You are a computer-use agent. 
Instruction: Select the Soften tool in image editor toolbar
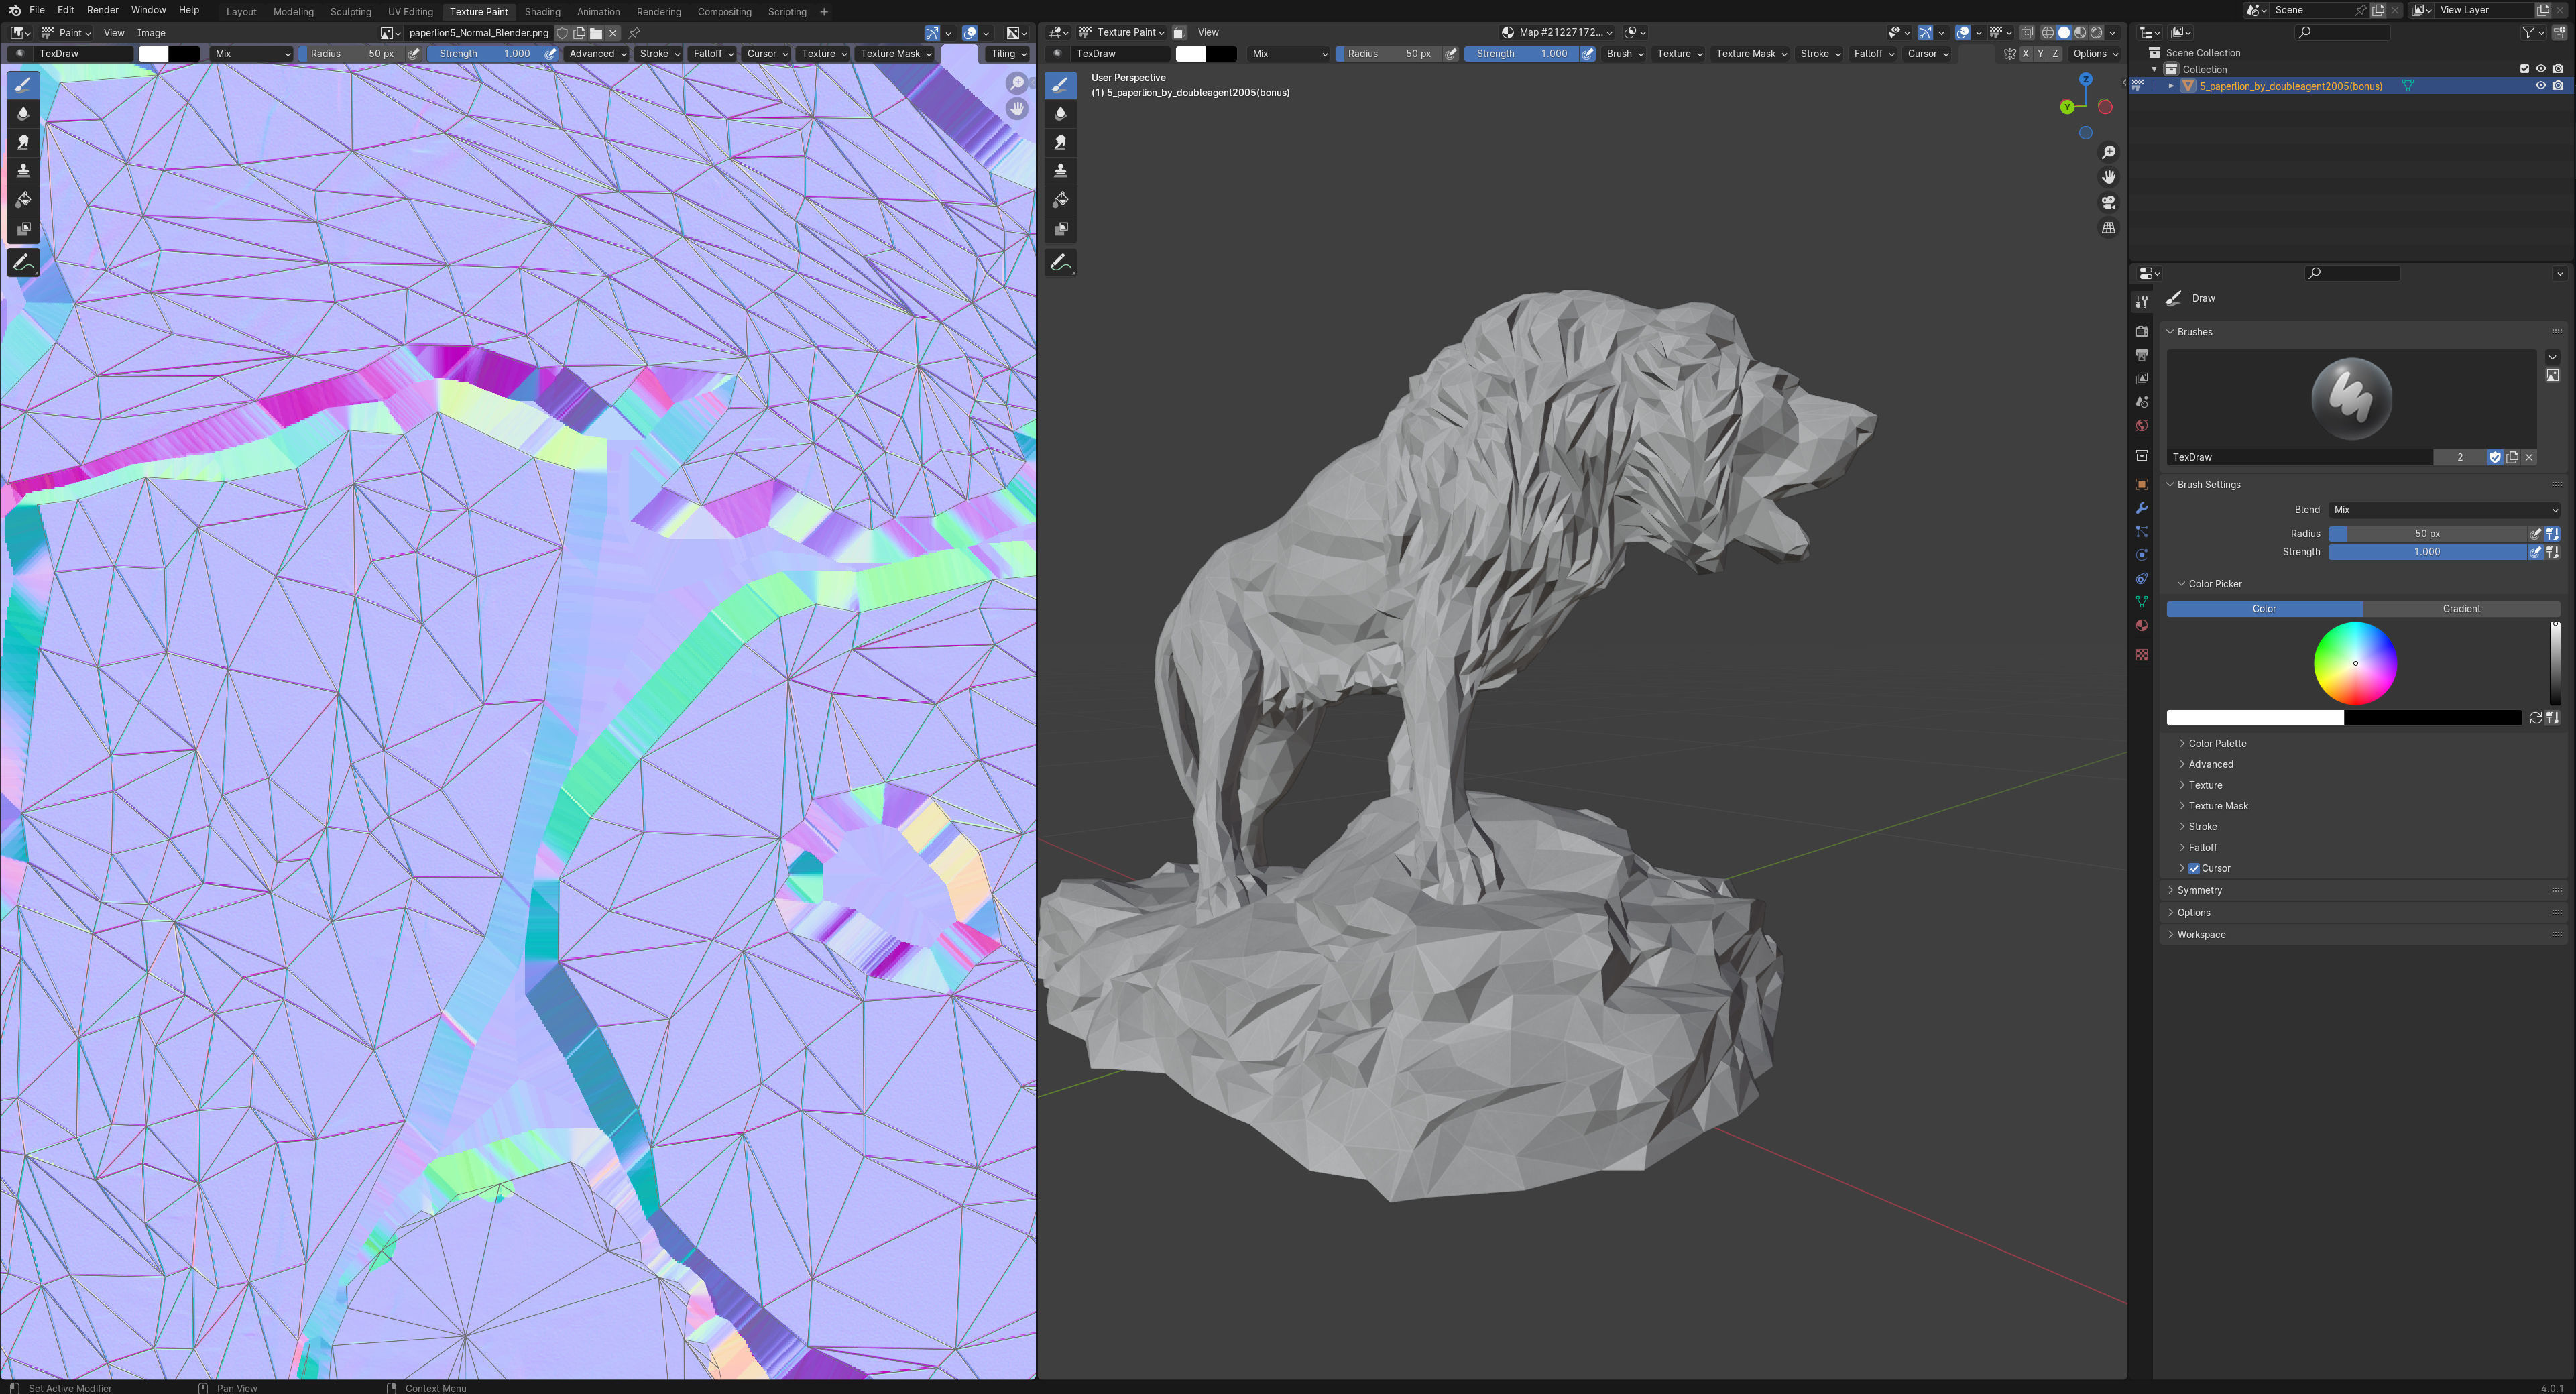coord(23,113)
